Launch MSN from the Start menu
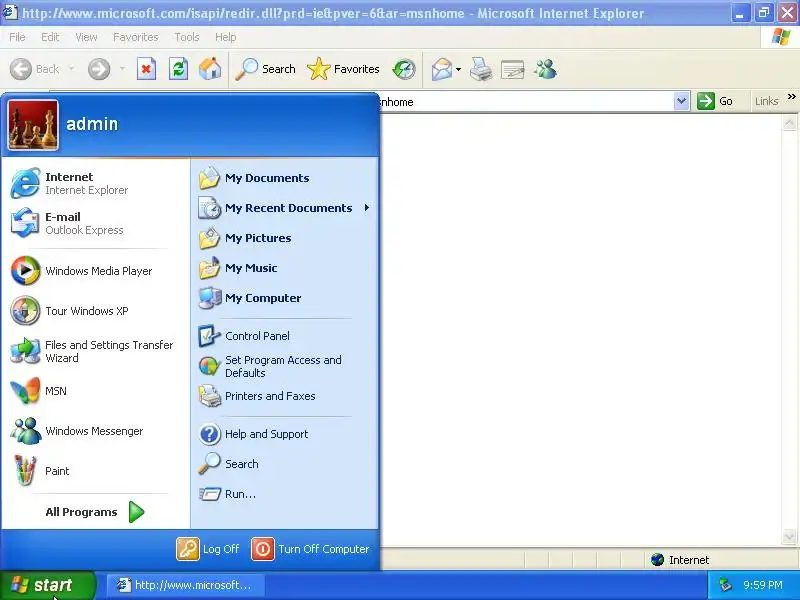This screenshot has width=800, height=600. 95,391
